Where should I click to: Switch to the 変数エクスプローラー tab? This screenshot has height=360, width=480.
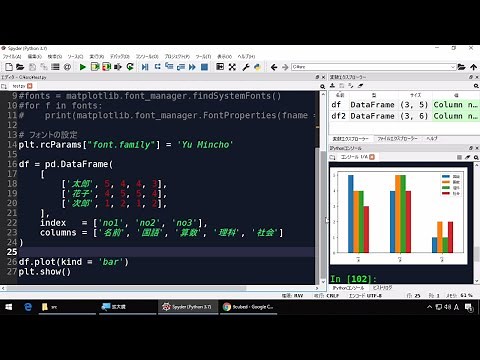tap(350, 139)
